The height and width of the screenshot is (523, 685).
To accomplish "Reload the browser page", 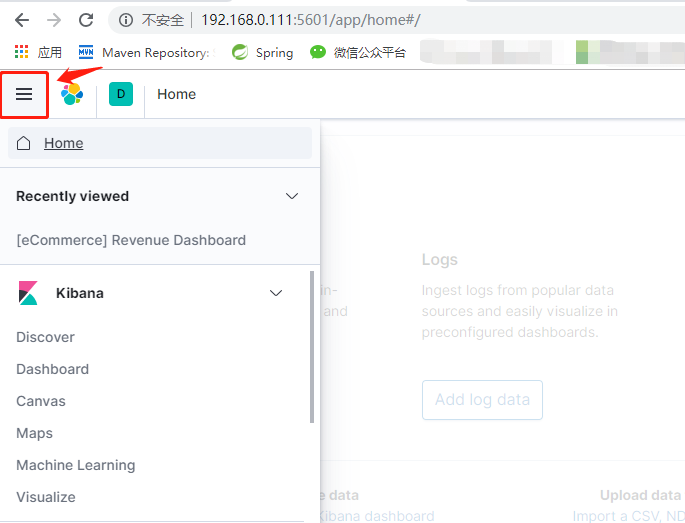I will click(86, 20).
